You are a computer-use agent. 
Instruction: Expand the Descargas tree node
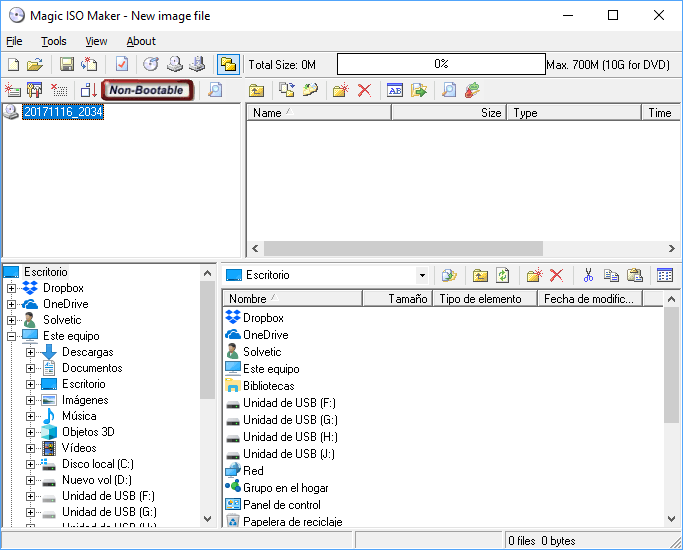point(30,352)
